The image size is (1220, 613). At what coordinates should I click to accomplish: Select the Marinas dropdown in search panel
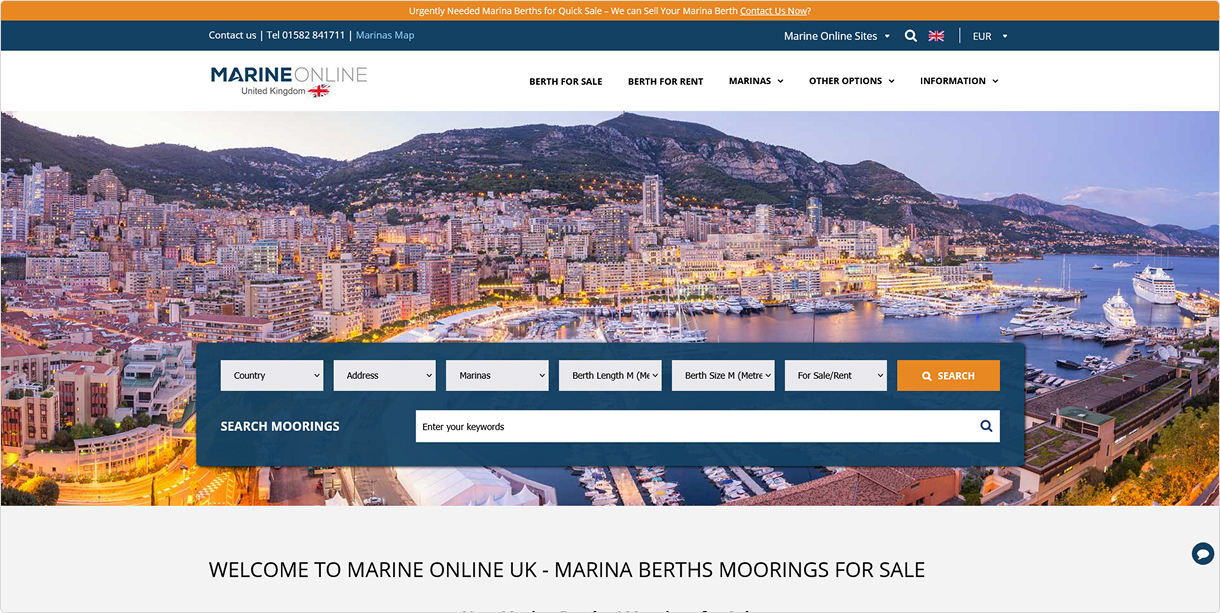tap(497, 375)
